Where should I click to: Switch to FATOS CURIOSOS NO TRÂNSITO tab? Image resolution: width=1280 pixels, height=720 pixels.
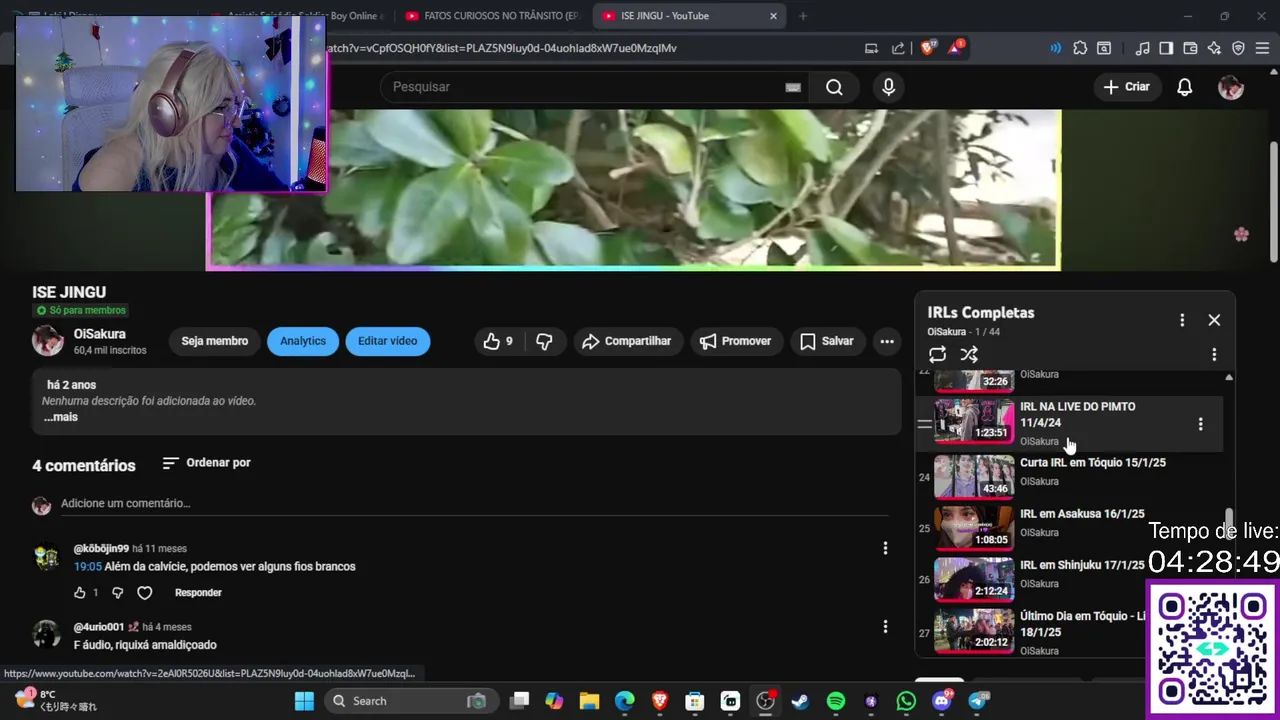click(x=493, y=16)
